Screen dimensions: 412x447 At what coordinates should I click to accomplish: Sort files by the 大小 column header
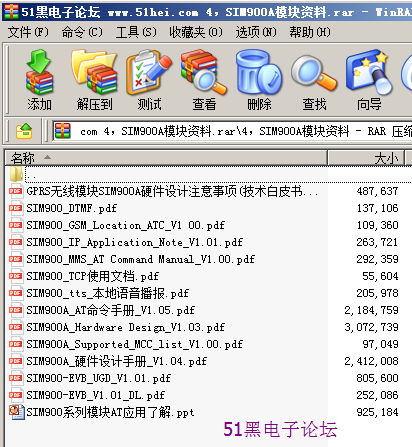(x=366, y=158)
